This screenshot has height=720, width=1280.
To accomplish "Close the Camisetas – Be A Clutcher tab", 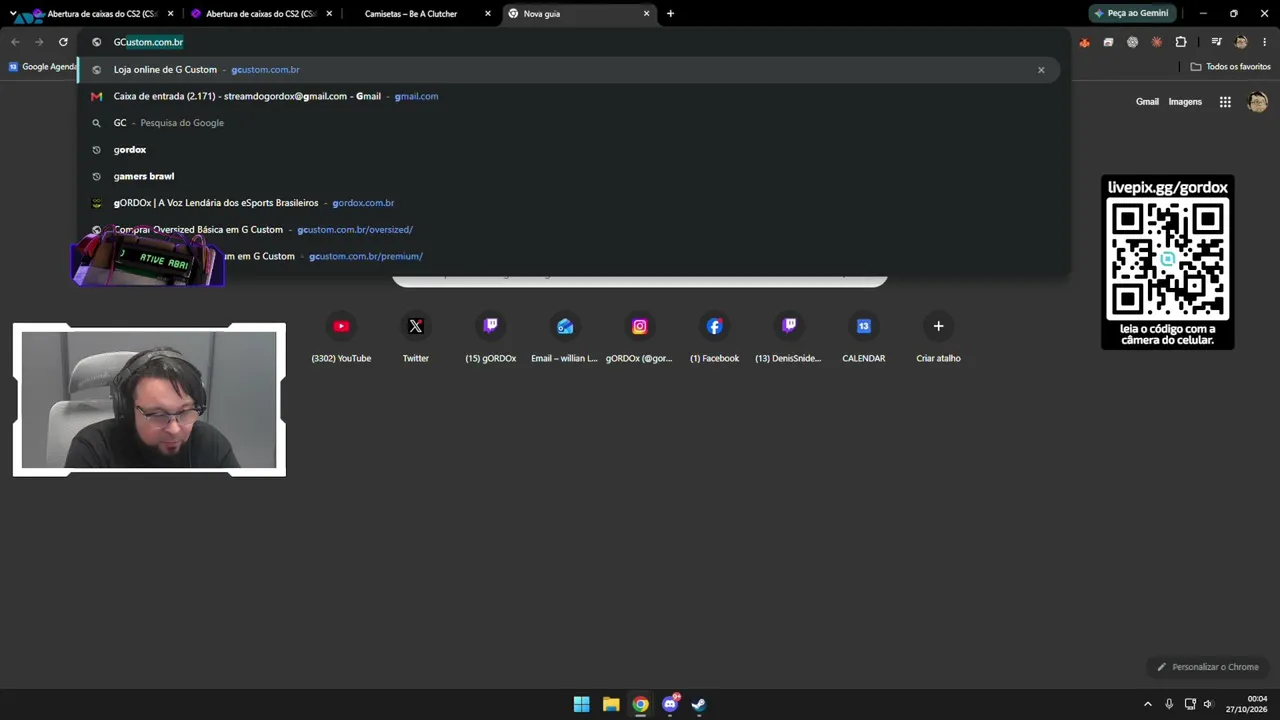I will [x=488, y=14].
